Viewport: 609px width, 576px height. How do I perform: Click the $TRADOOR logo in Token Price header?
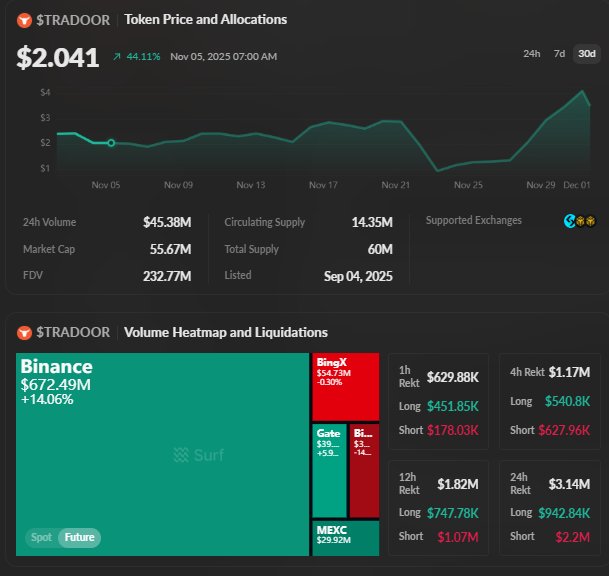point(24,20)
